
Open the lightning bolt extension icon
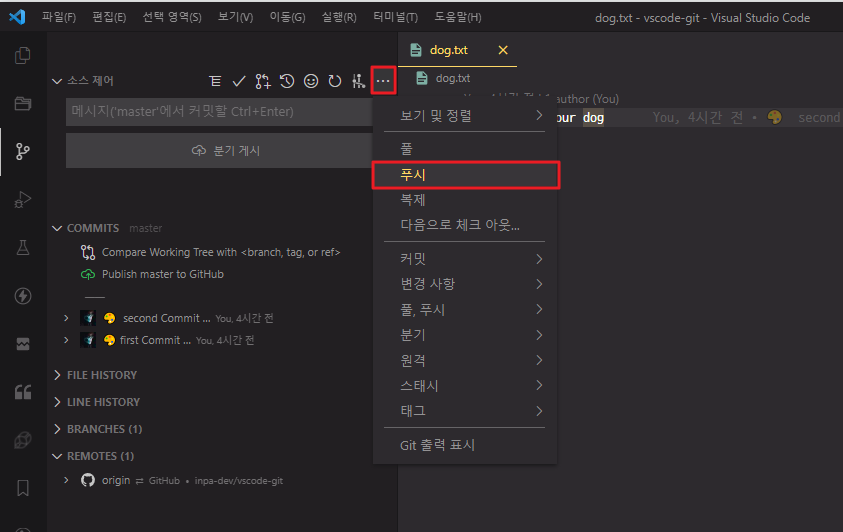coord(23,296)
